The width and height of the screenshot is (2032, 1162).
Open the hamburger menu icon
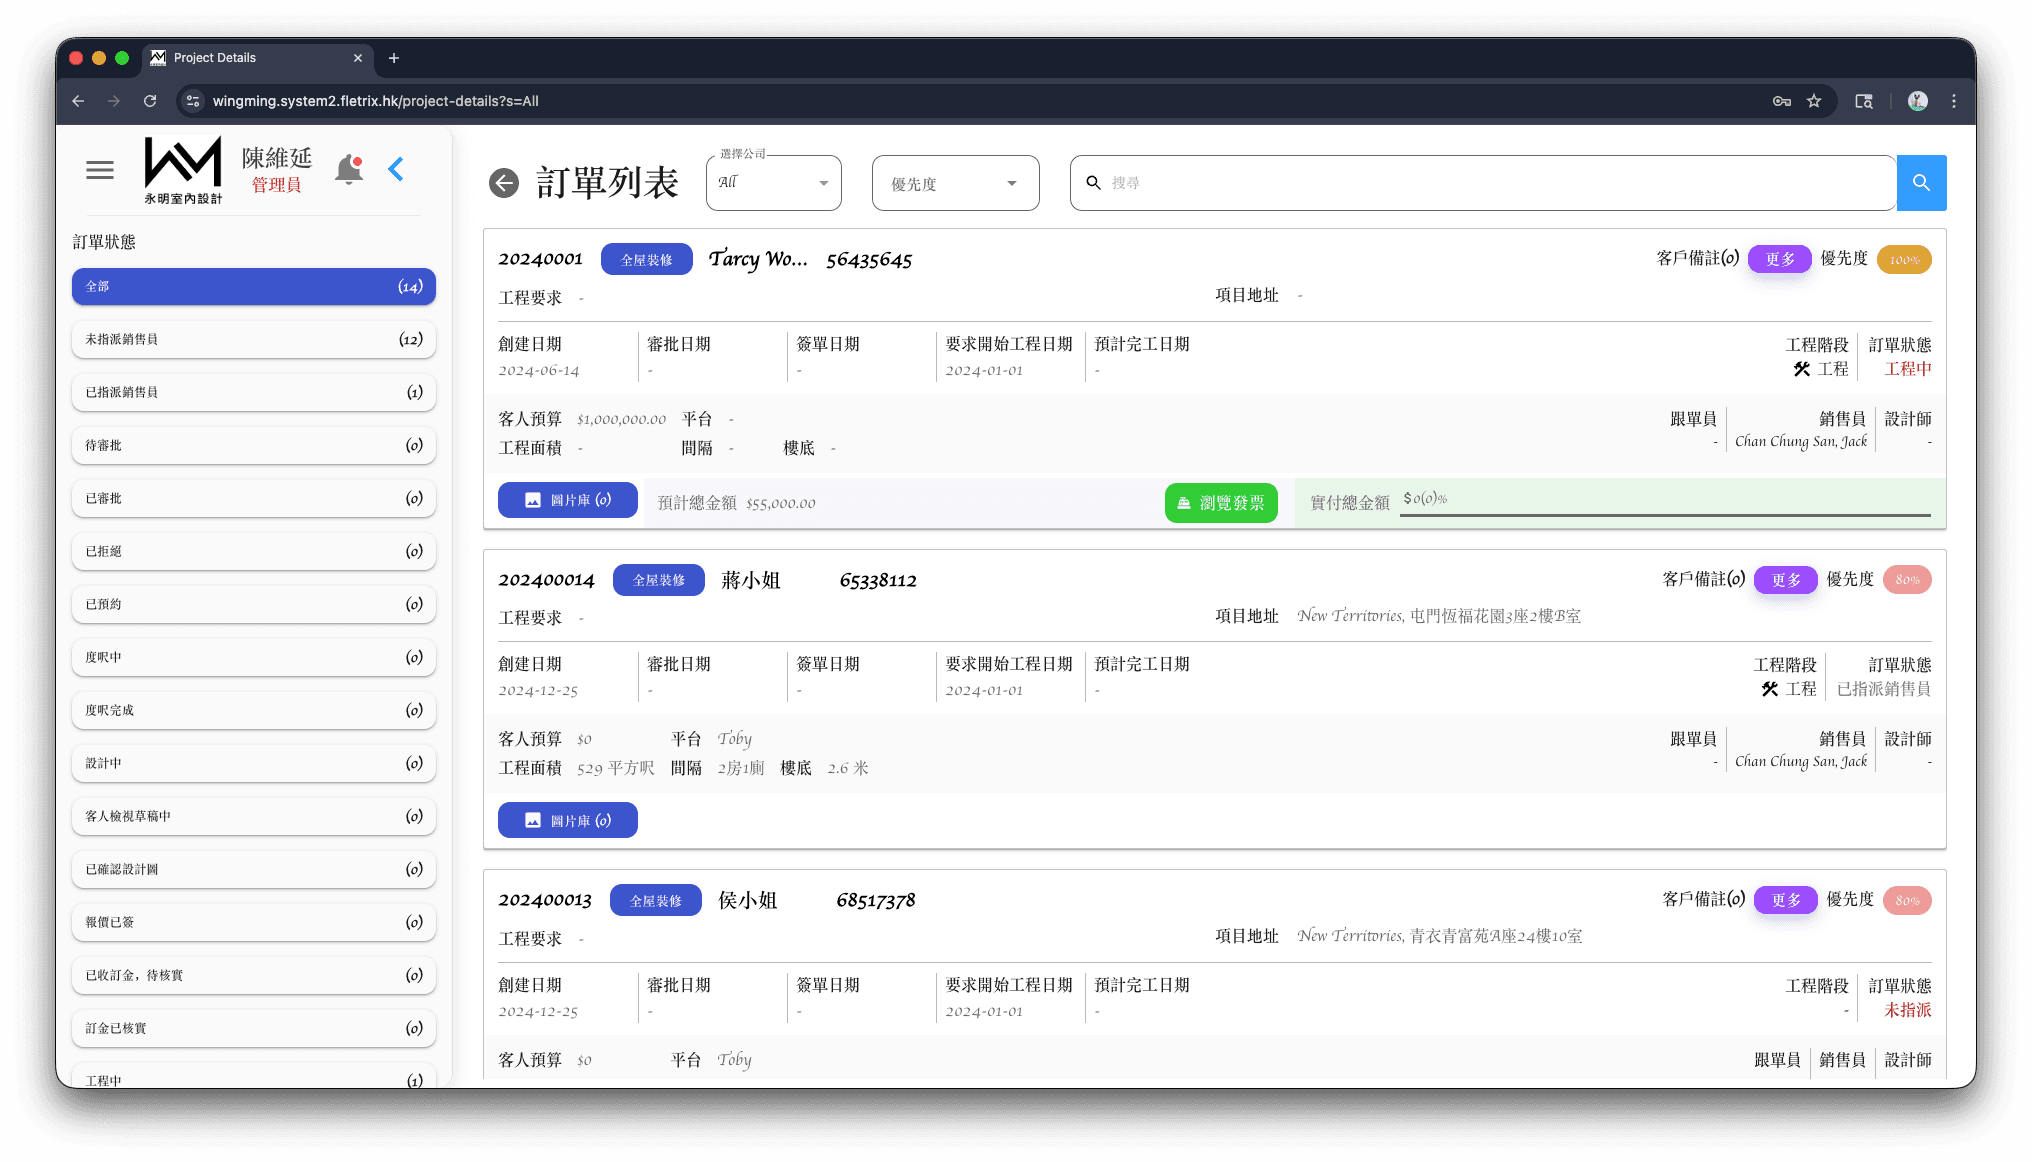pos(100,171)
